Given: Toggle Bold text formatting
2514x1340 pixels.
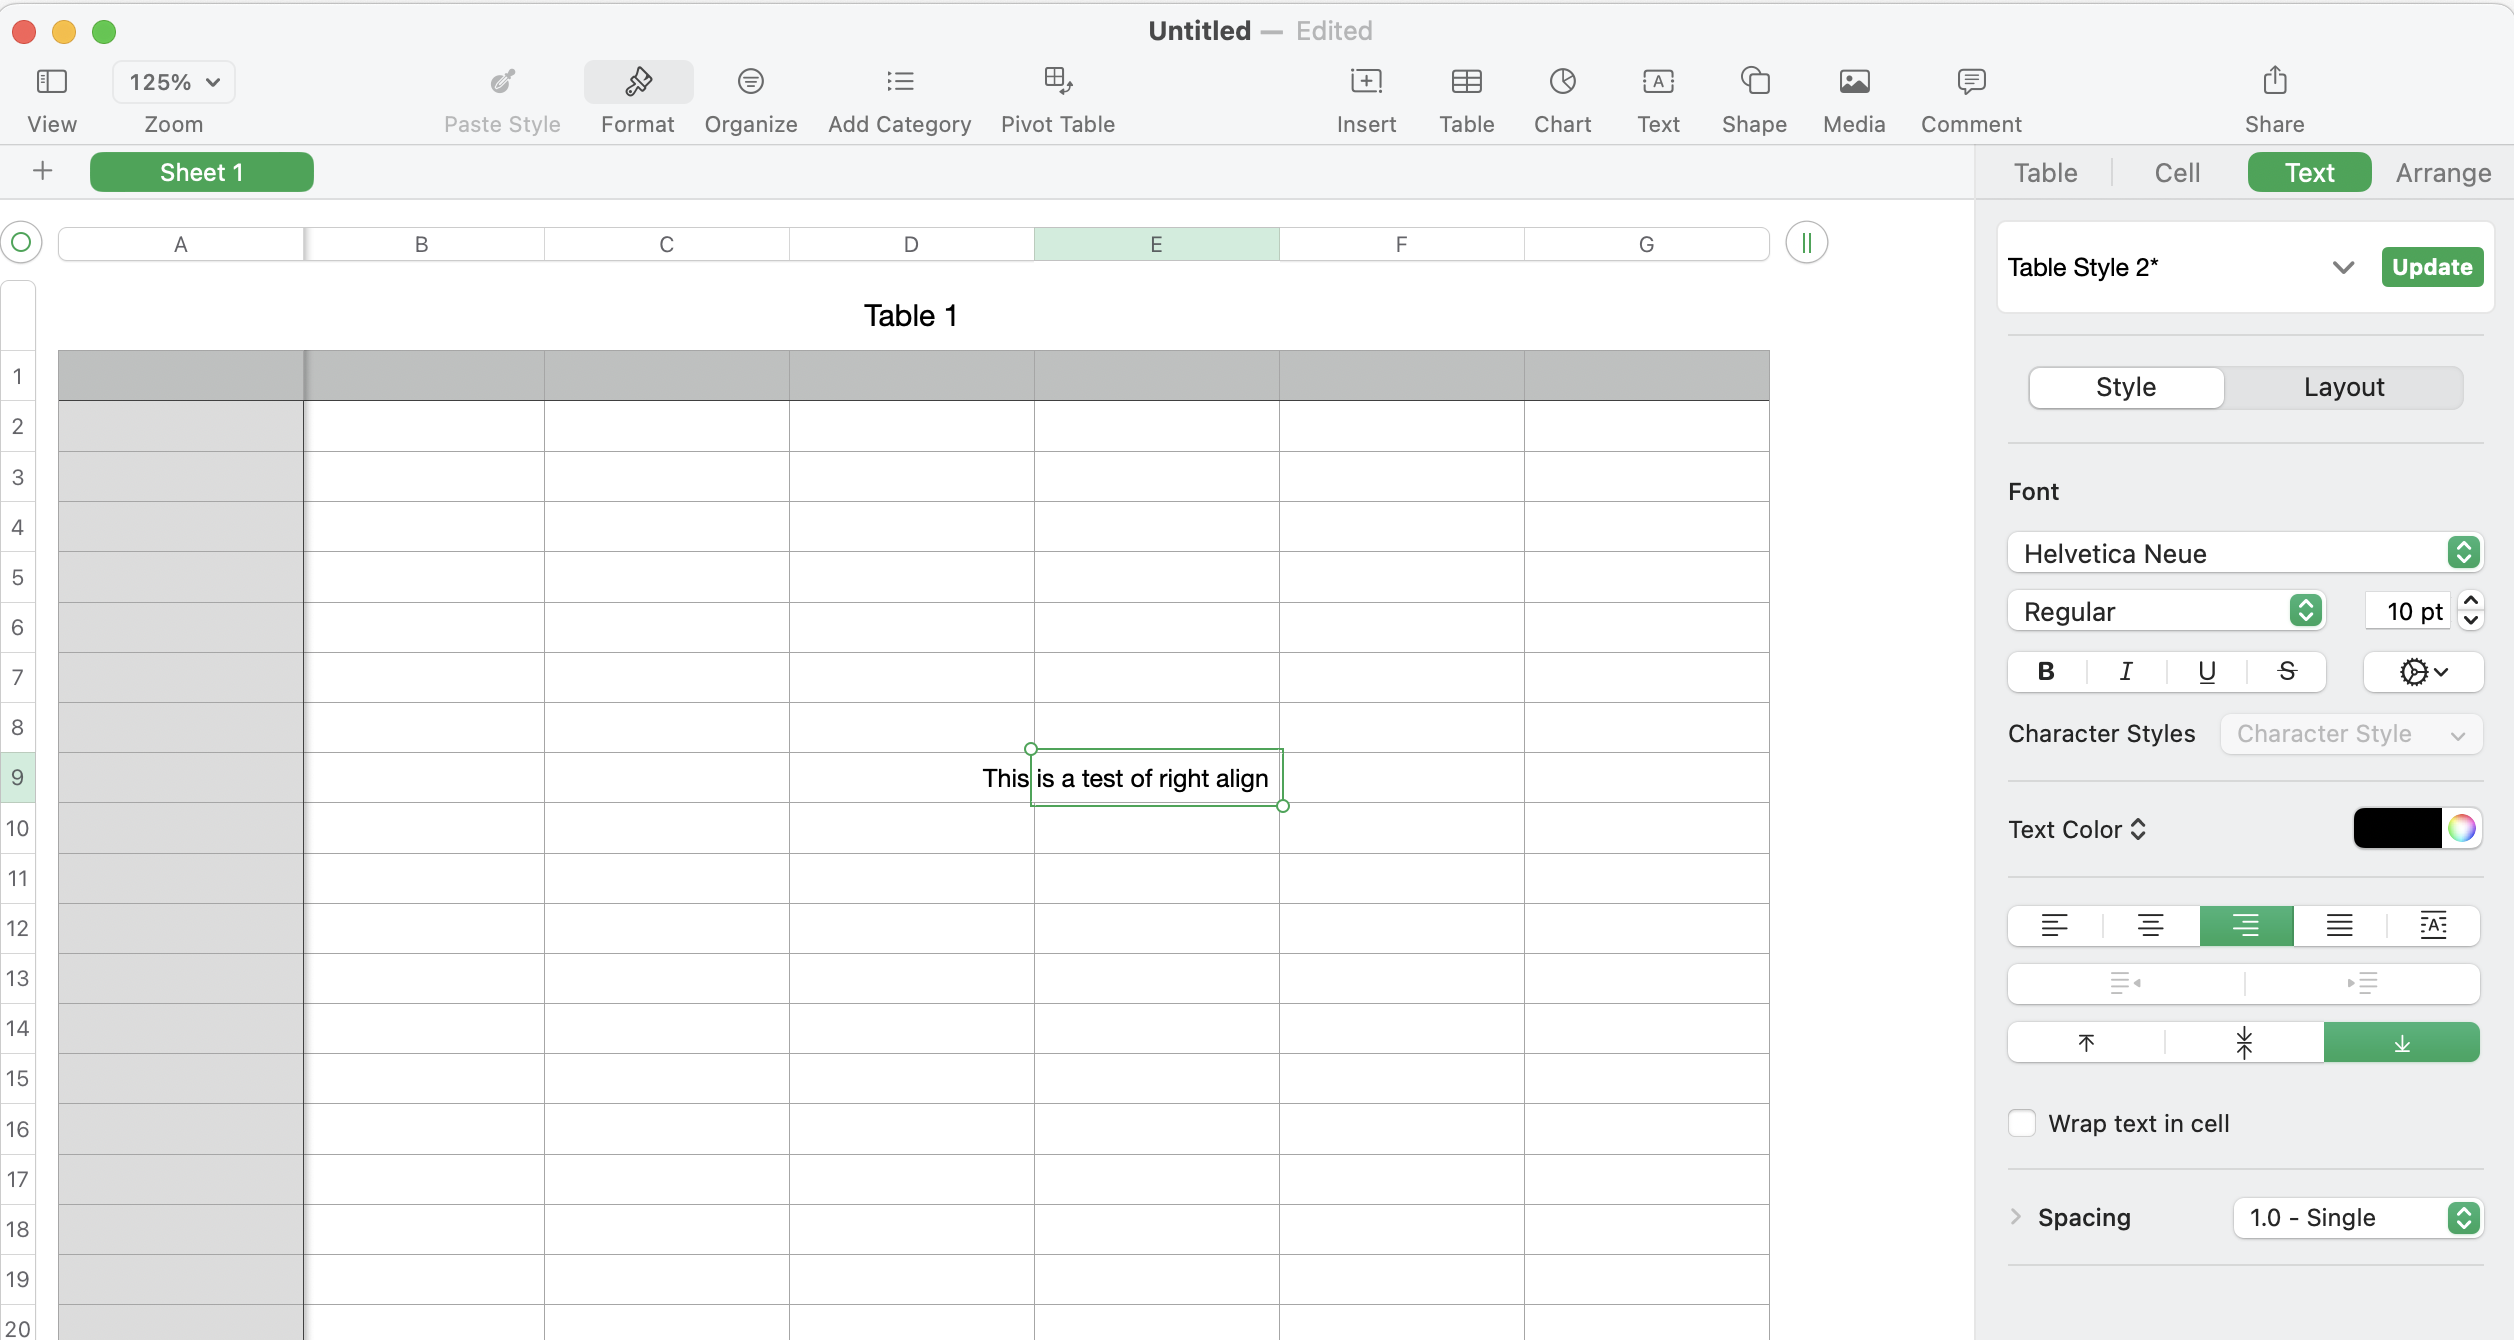Looking at the screenshot, I should 2046,672.
